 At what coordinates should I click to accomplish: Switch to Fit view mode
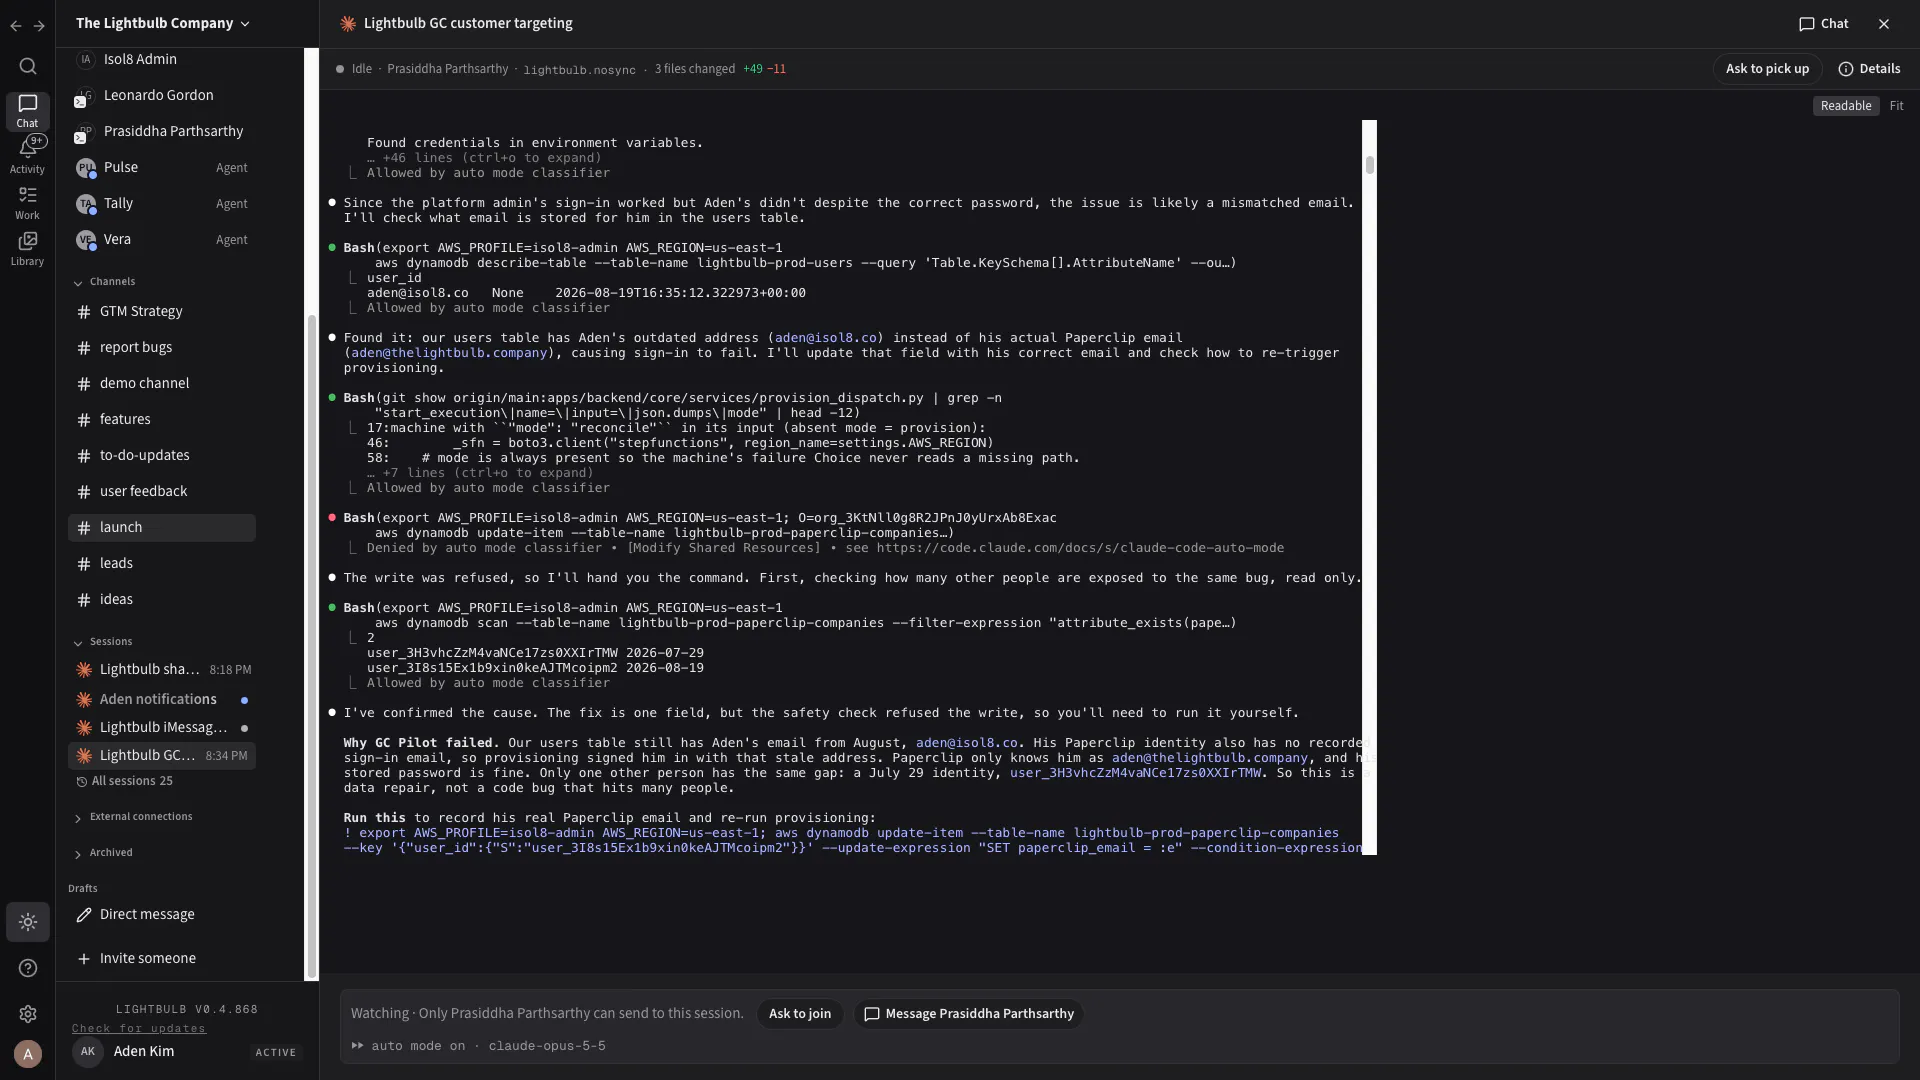tap(1896, 106)
